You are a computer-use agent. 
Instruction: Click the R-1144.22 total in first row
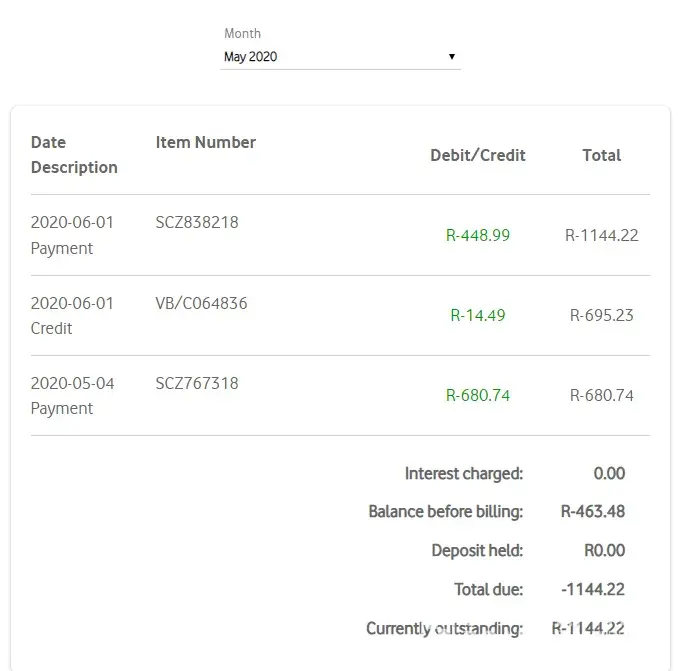[602, 236]
